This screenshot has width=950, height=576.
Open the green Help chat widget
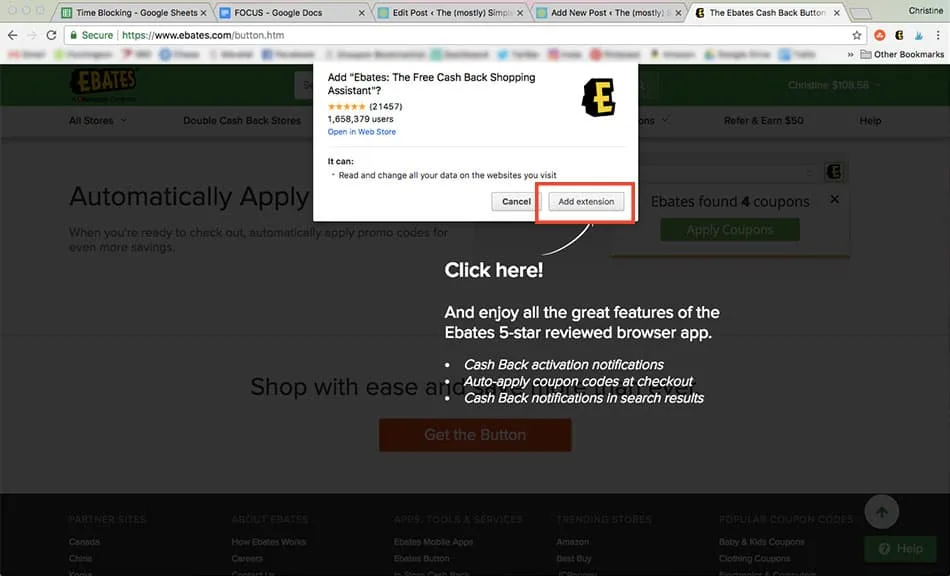900,549
